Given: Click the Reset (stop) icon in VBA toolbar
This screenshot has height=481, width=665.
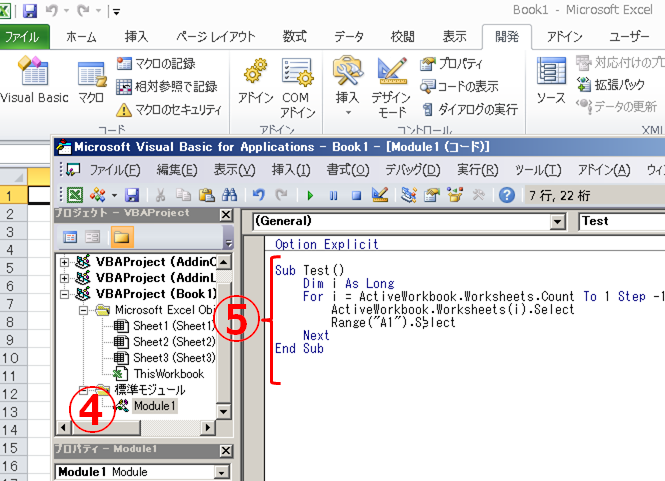Looking at the screenshot, I should tap(356, 195).
